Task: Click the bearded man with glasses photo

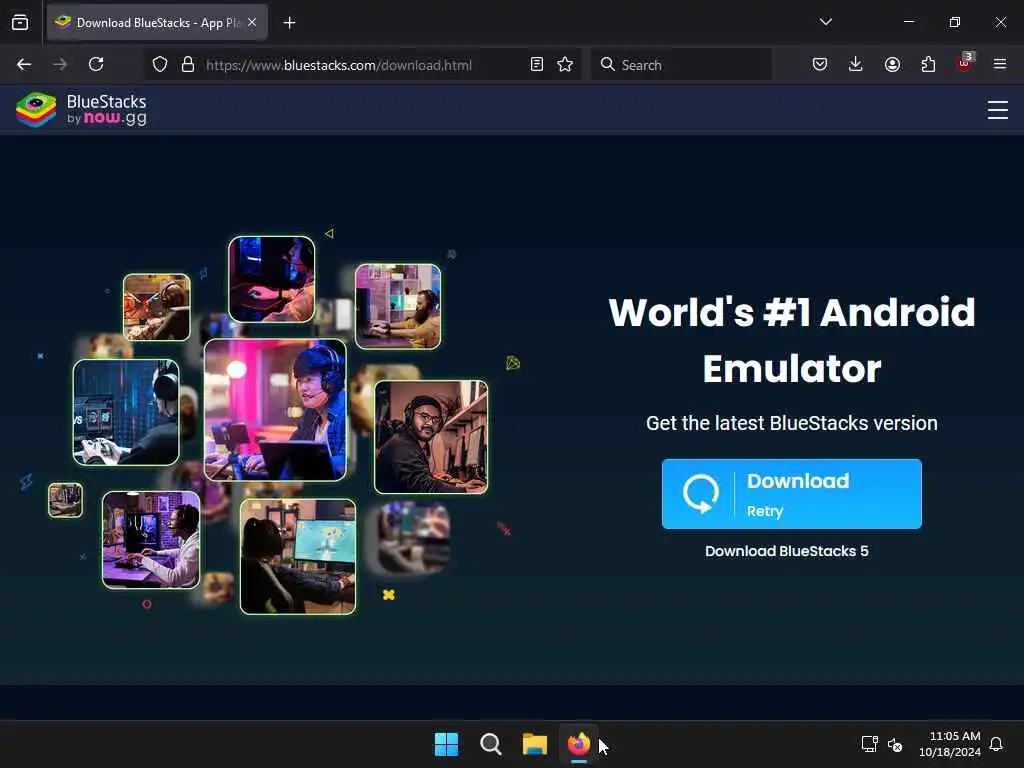Action: (431, 437)
